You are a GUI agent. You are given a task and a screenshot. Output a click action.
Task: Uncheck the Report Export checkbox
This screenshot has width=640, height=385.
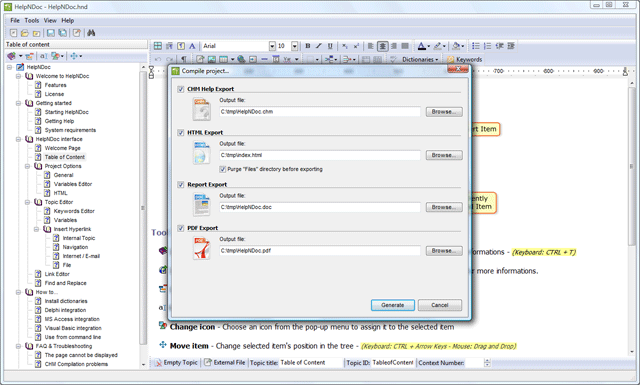point(181,185)
